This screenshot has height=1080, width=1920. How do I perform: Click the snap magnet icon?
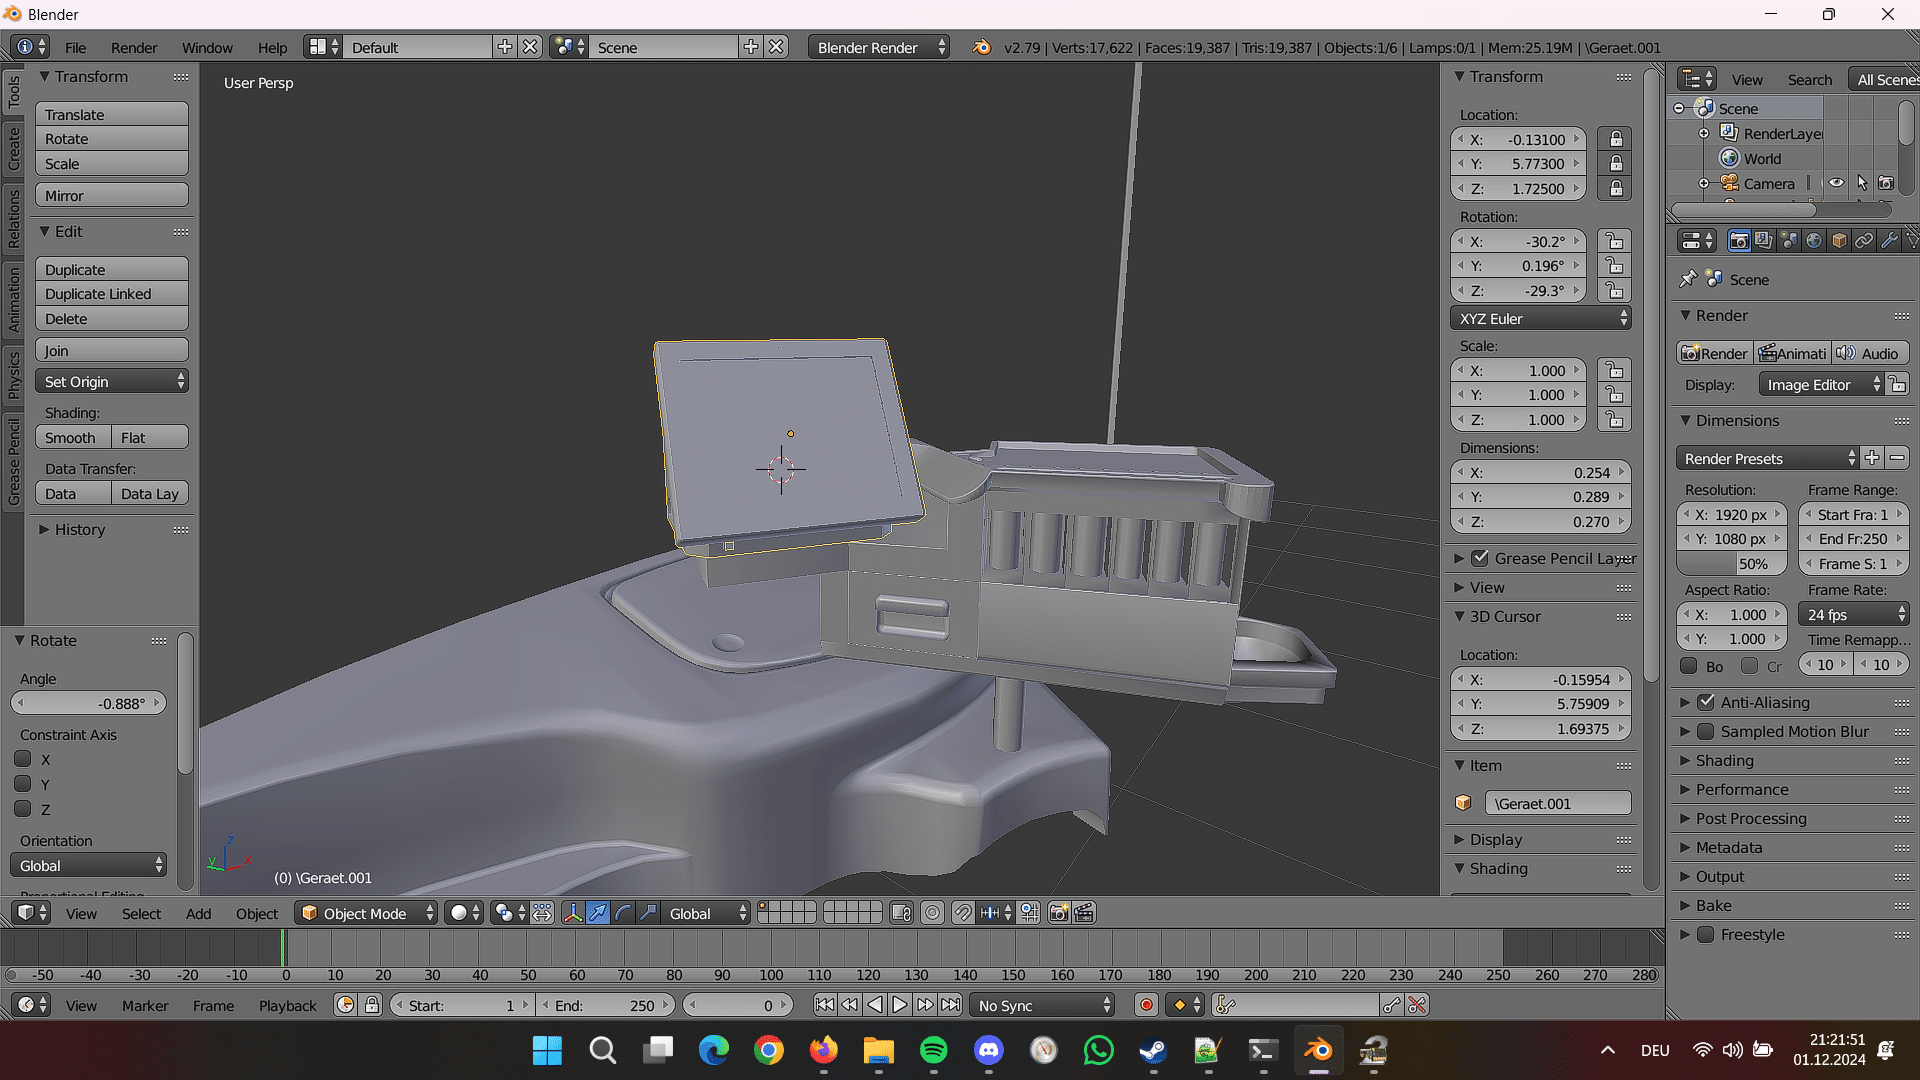(962, 913)
